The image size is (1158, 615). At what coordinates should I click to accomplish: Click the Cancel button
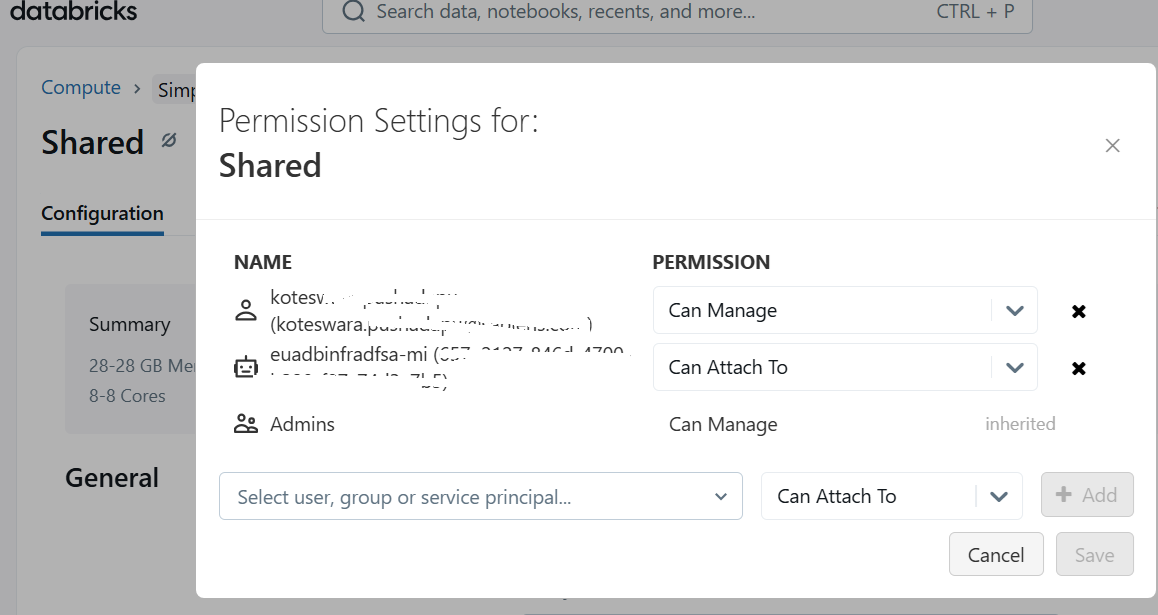point(996,554)
